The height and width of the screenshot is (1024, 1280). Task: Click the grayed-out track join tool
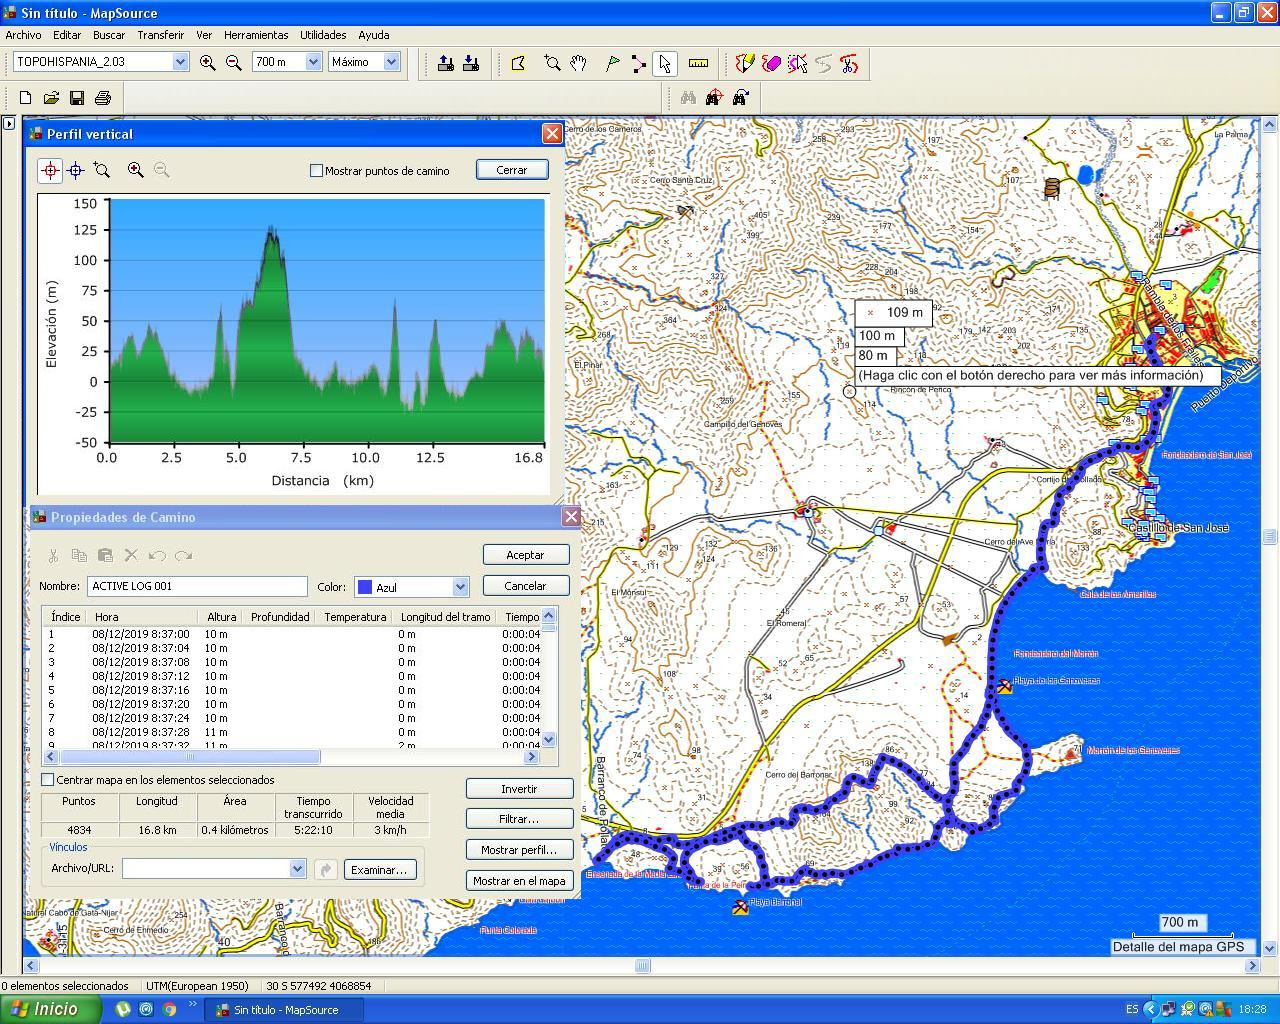(823, 63)
